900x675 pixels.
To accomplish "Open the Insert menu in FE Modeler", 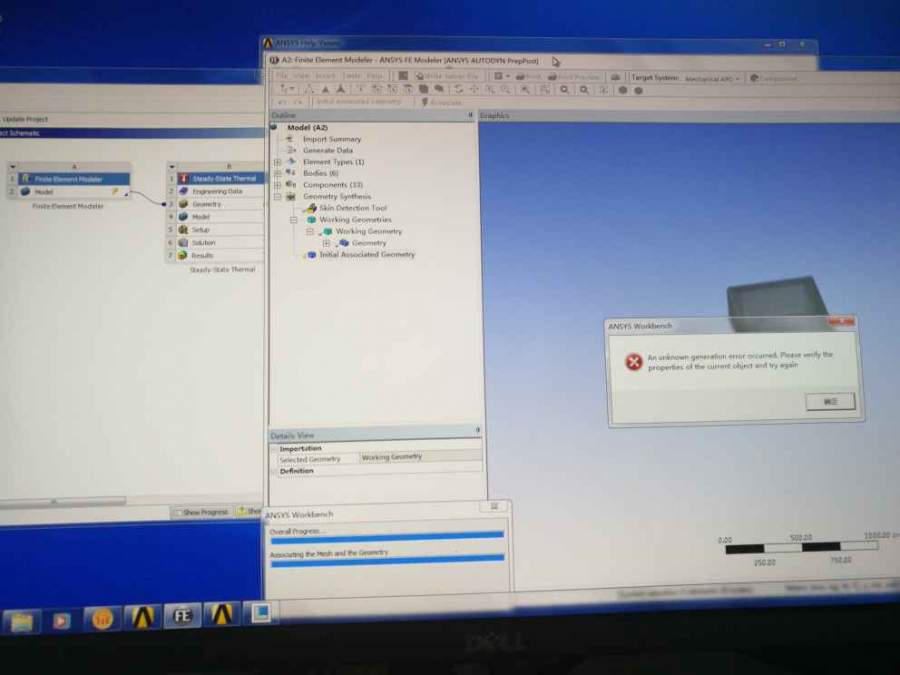I will coord(325,76).
